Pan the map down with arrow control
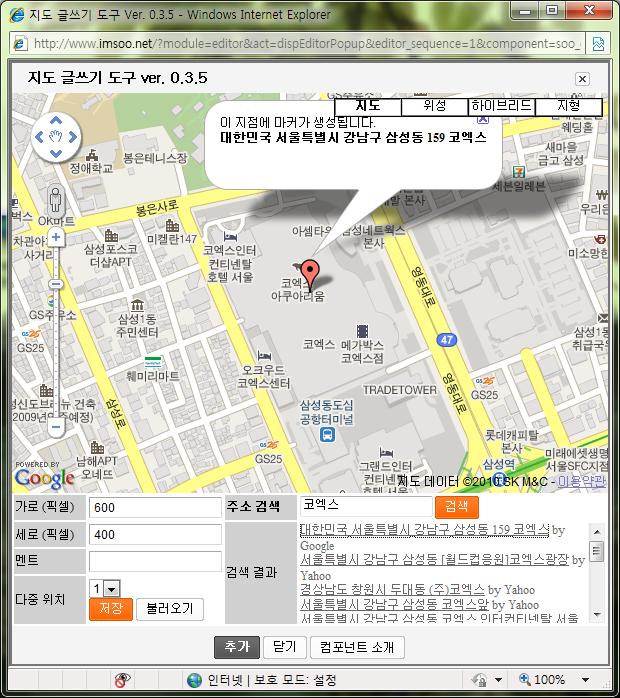 [x=56, y=154]
